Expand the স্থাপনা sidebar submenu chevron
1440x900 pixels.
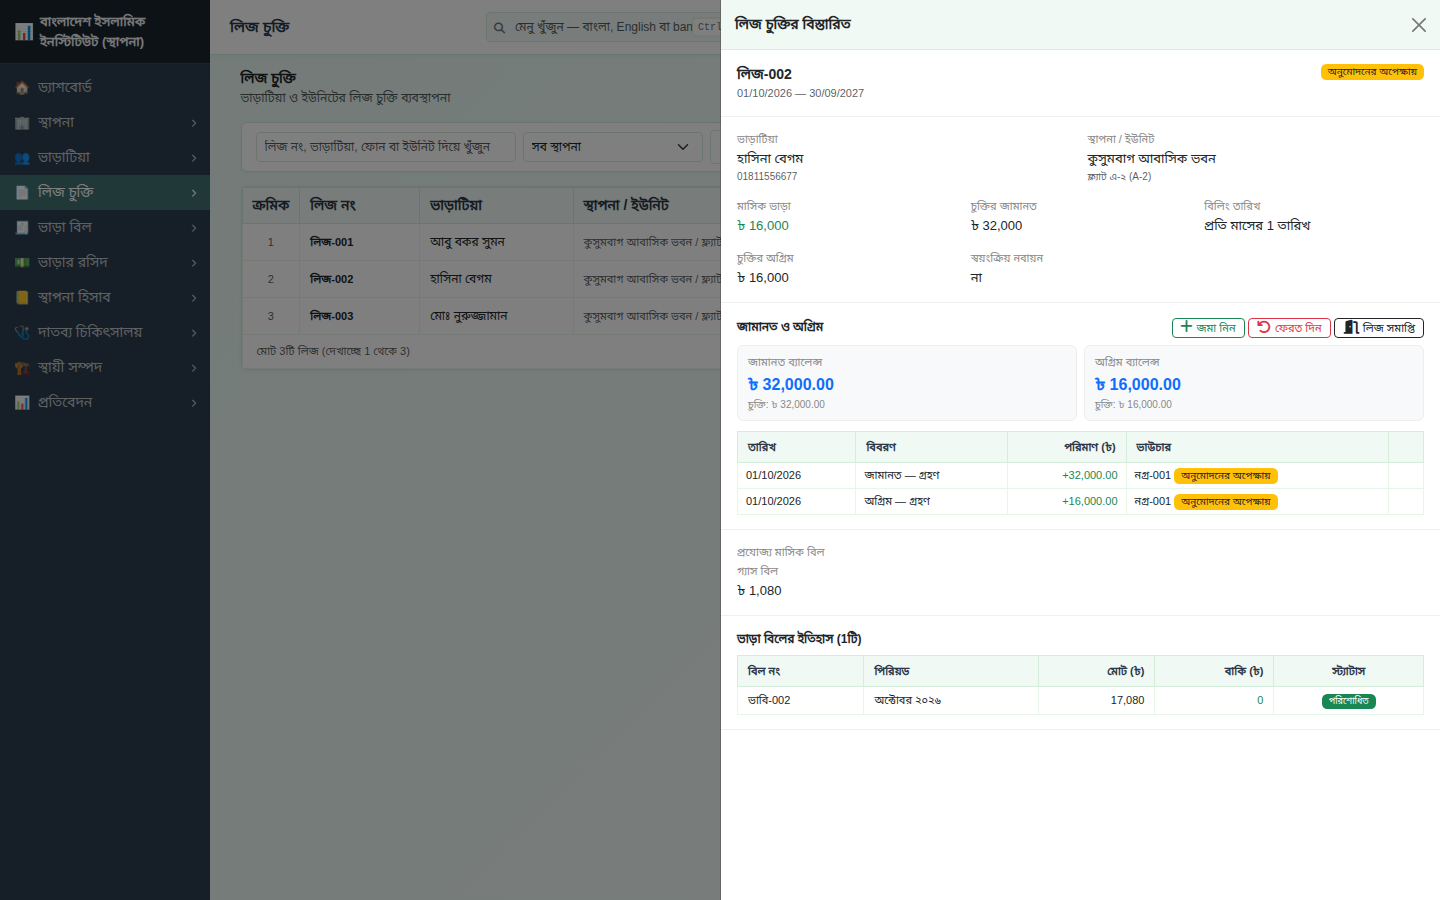pos(194,123)
